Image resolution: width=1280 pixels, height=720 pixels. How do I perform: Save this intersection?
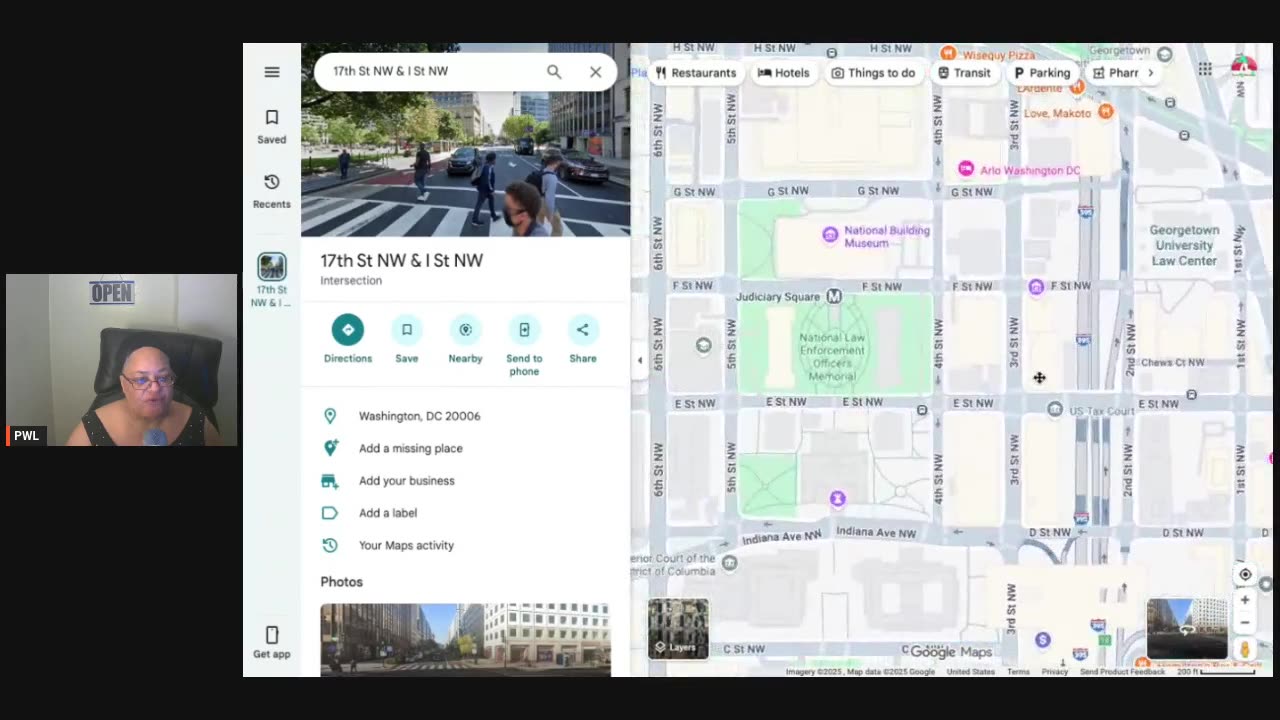click(407, 339)
